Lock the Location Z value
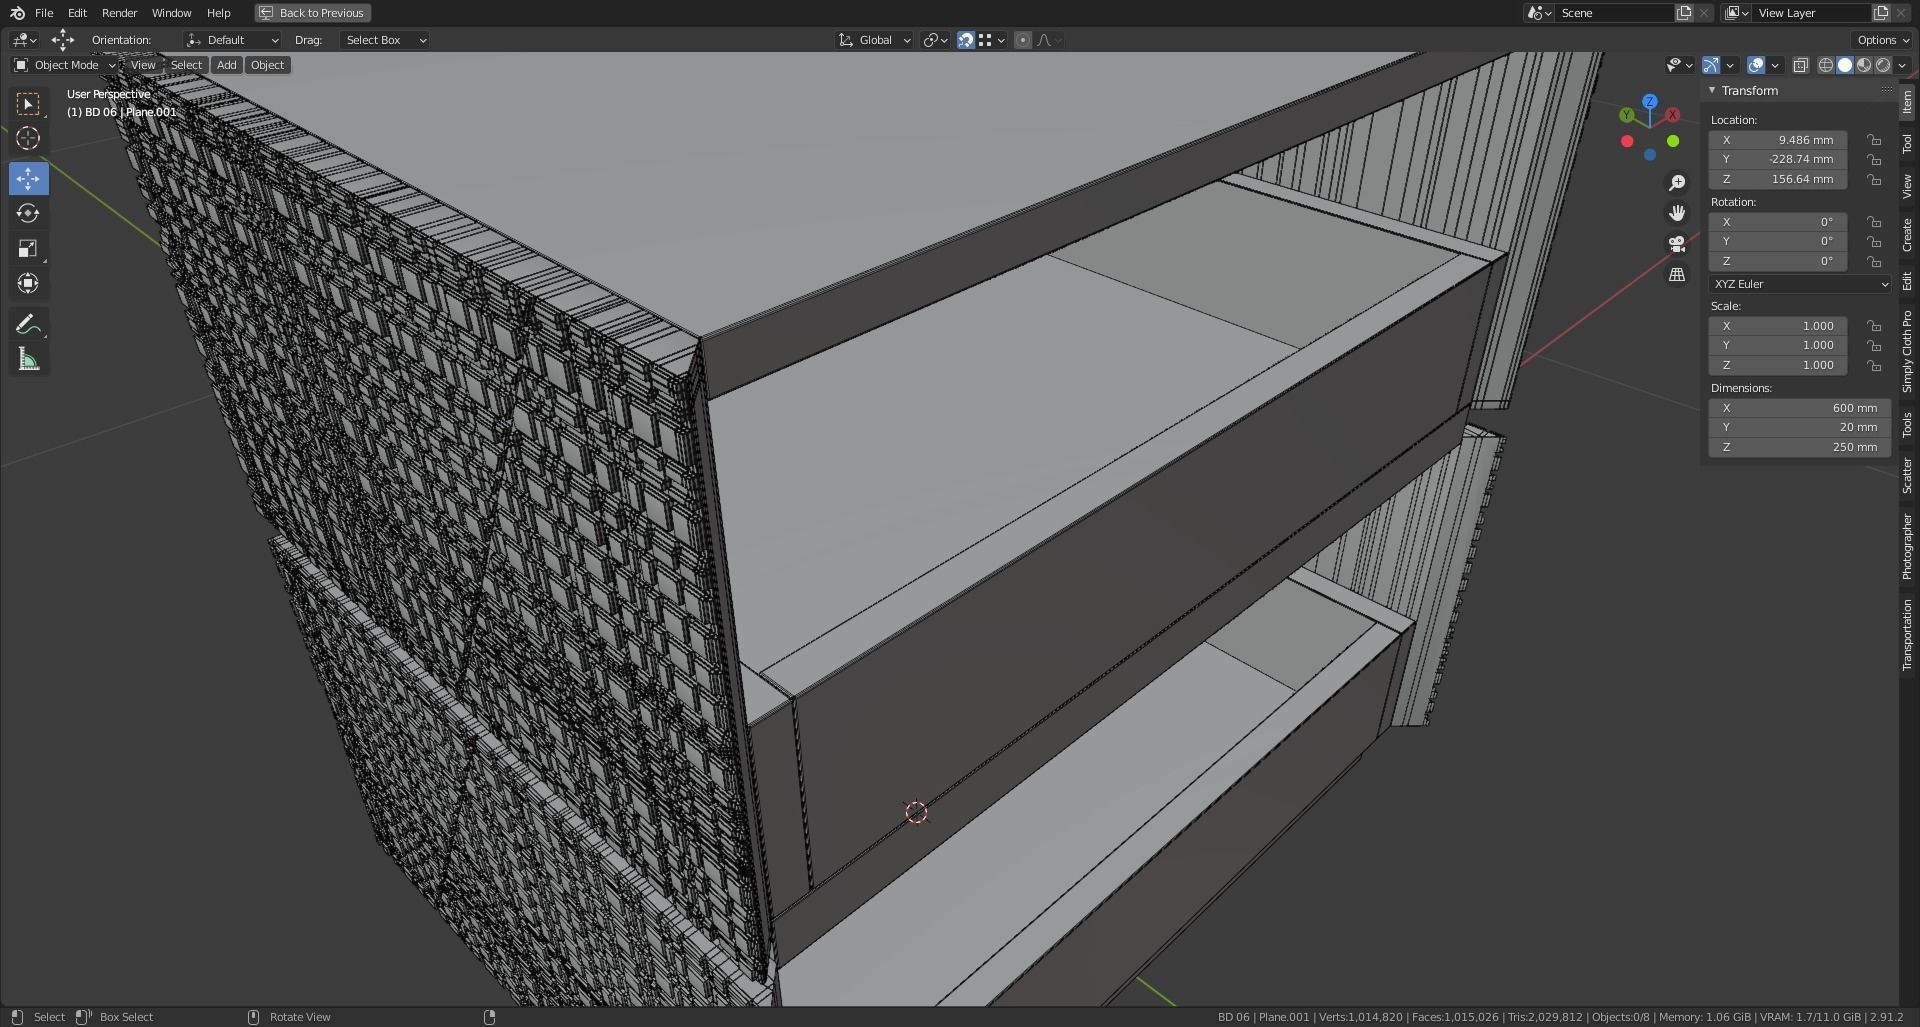 1874,180
